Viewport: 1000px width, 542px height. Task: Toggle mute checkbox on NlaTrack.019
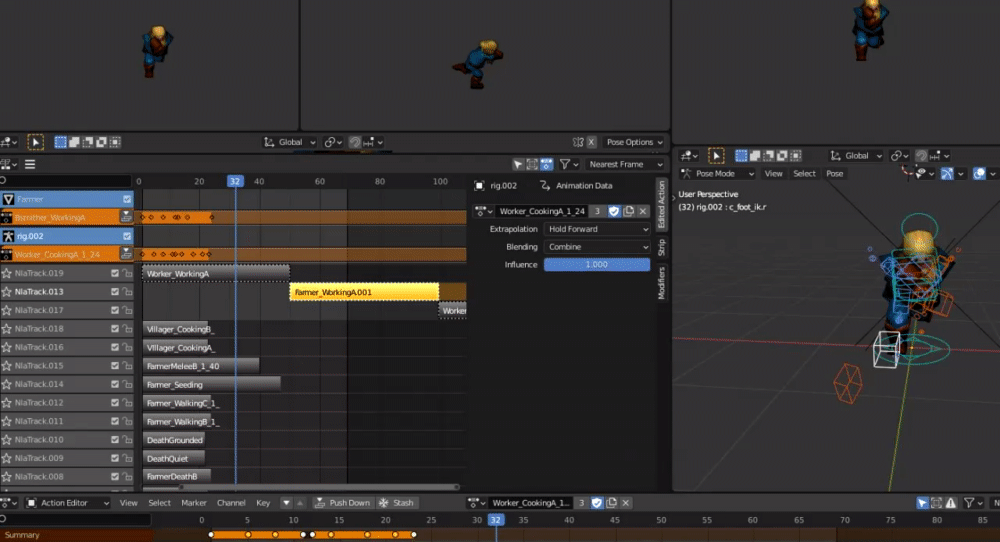(x=115, y=273)
